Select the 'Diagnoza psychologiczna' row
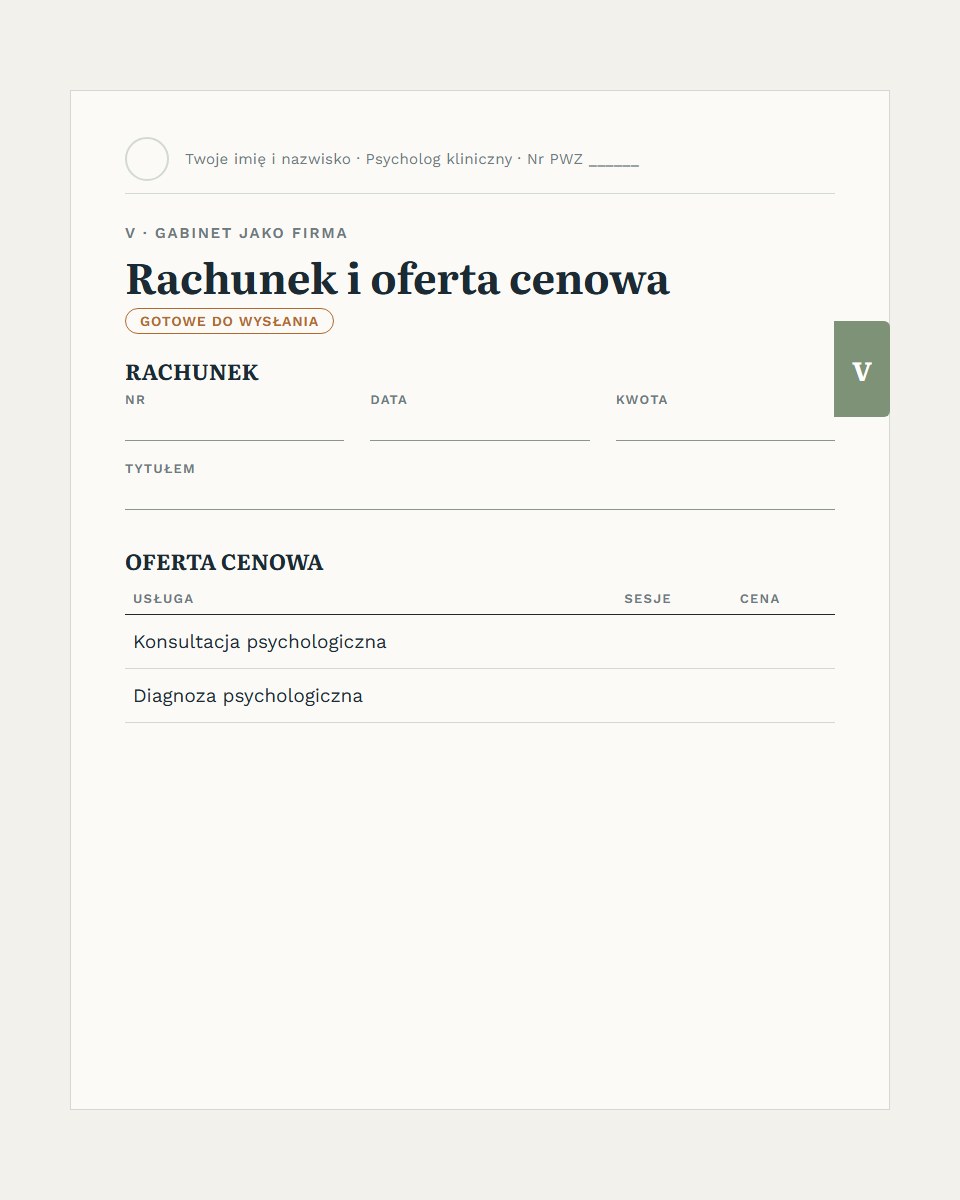Image resolution: width=960 pixels, height=1200 pixels. coord(480,696)
